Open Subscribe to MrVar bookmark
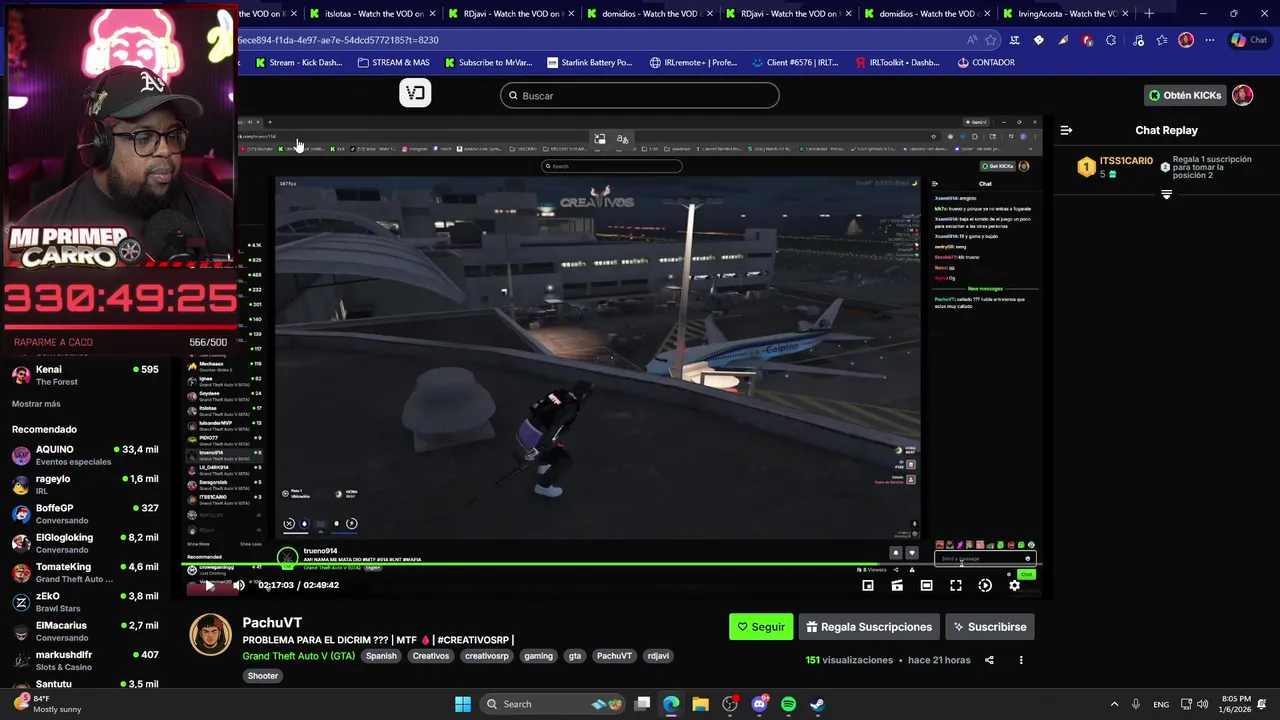This screenshot has height=720, width=1280. [488, 62]
